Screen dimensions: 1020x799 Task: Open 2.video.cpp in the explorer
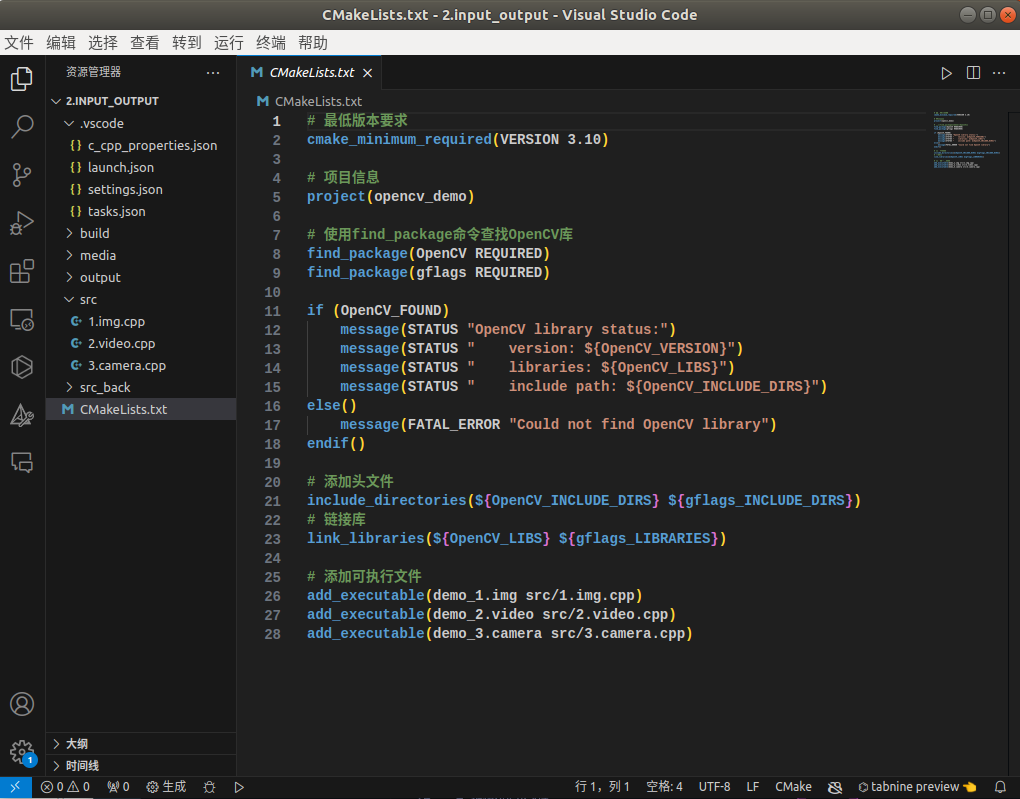[121, 343]
